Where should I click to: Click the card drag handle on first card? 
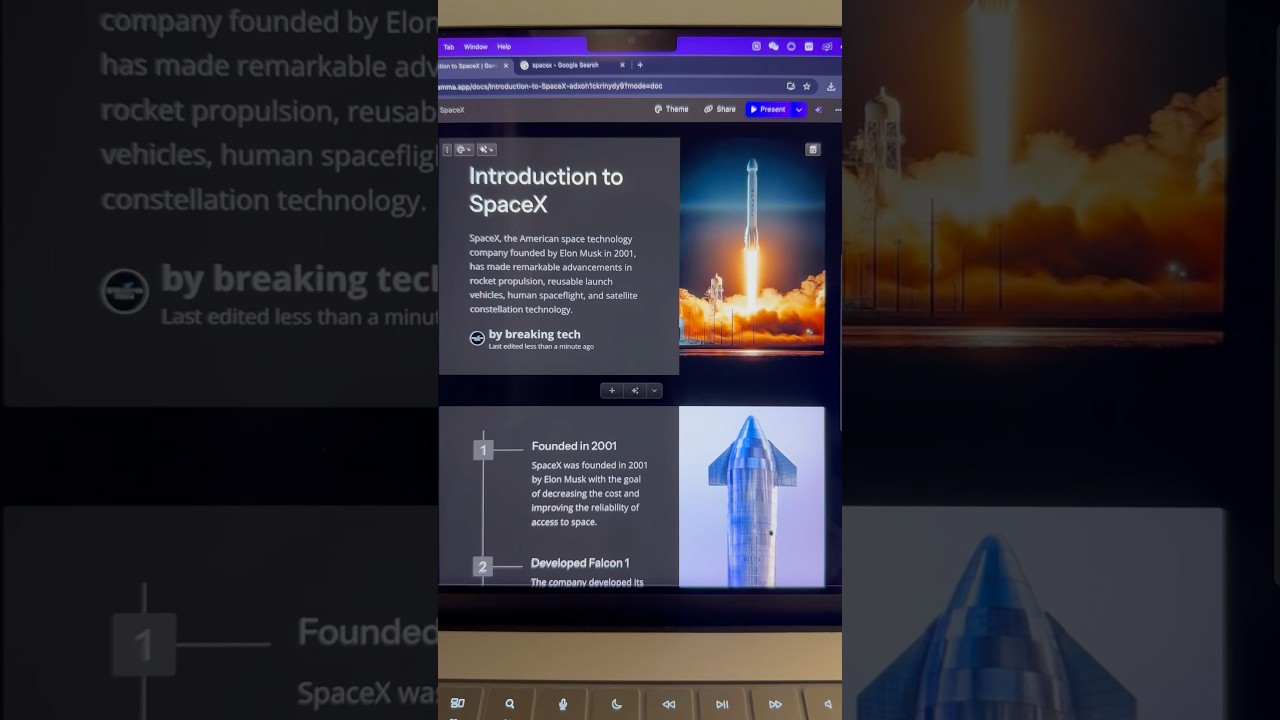pos(447,150)
